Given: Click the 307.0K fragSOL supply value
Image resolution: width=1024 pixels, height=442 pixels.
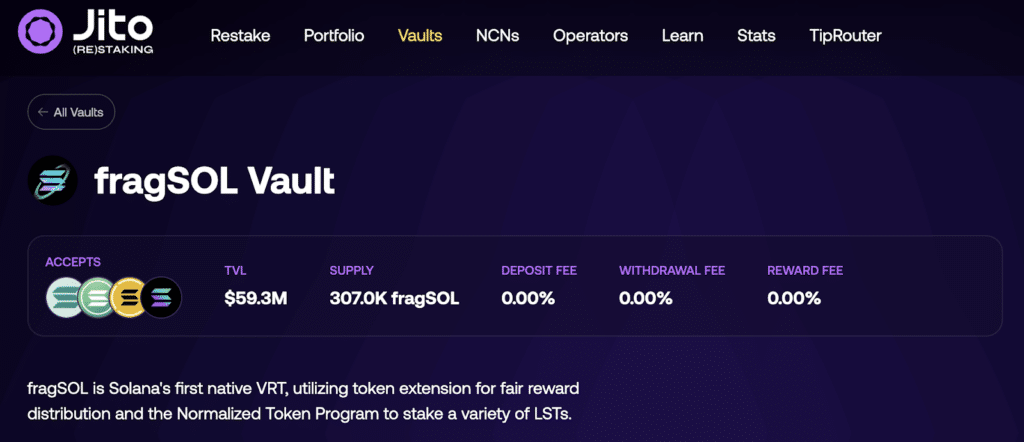Looking at the screenshot, I should 394,298.
